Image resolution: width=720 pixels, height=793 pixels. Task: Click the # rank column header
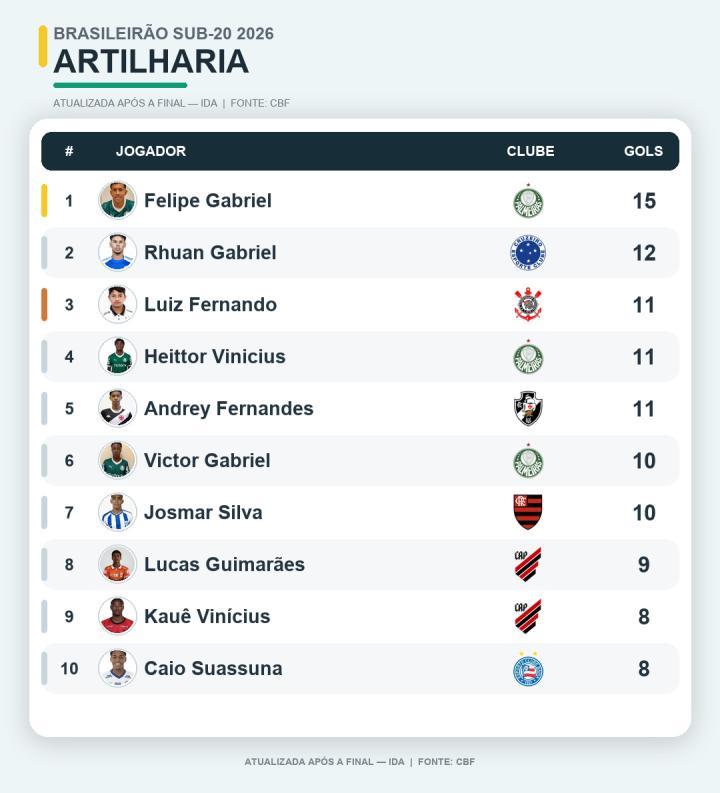pos(69,151)
